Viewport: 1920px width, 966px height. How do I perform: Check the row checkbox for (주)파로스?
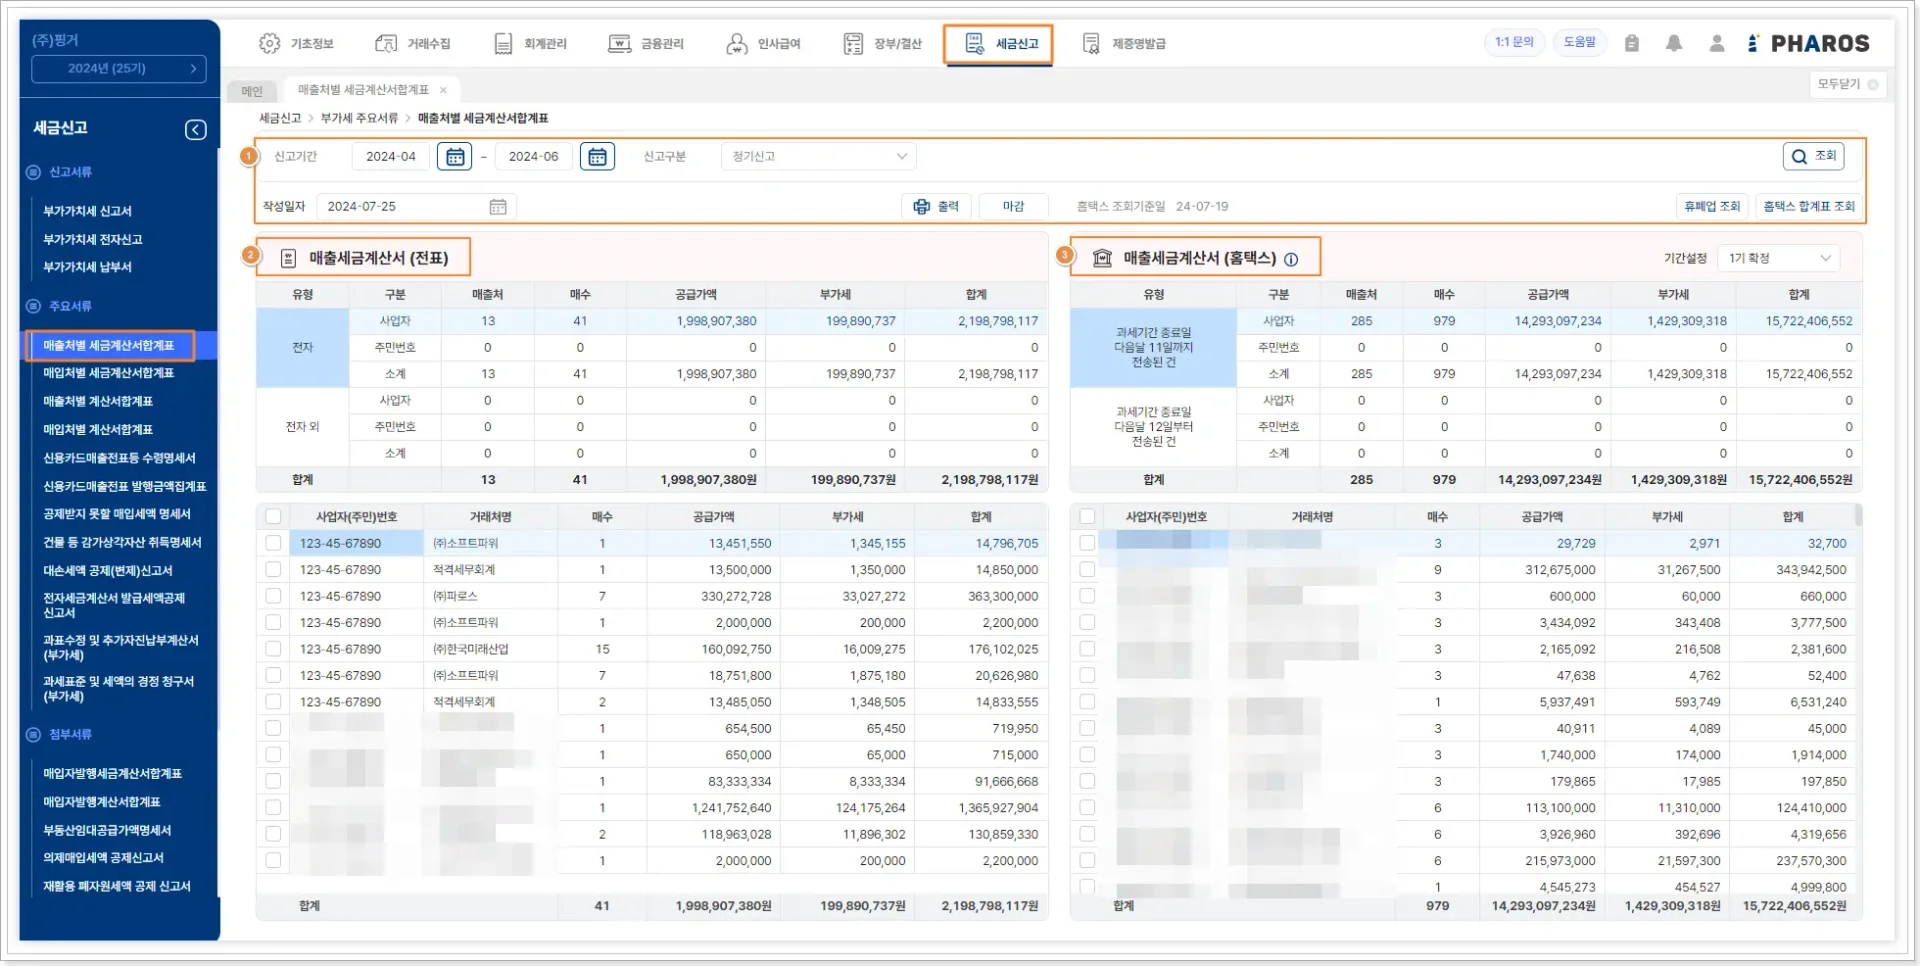[x=273, y=596]
